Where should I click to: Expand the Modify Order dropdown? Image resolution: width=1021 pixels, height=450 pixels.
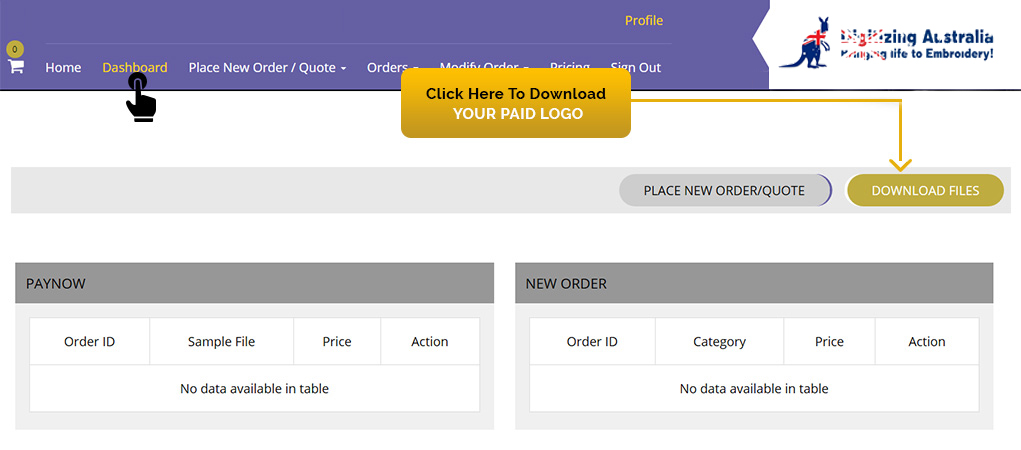point(484,67)
